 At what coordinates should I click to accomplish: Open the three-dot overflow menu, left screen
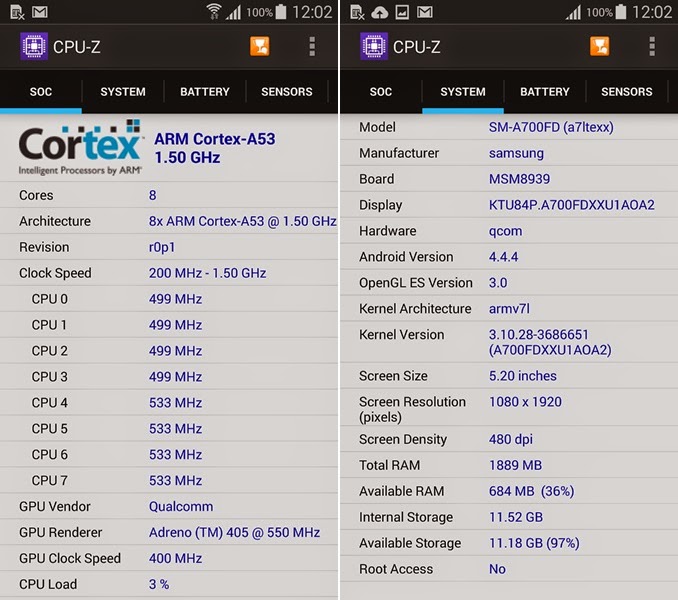[x=312, y=46]
